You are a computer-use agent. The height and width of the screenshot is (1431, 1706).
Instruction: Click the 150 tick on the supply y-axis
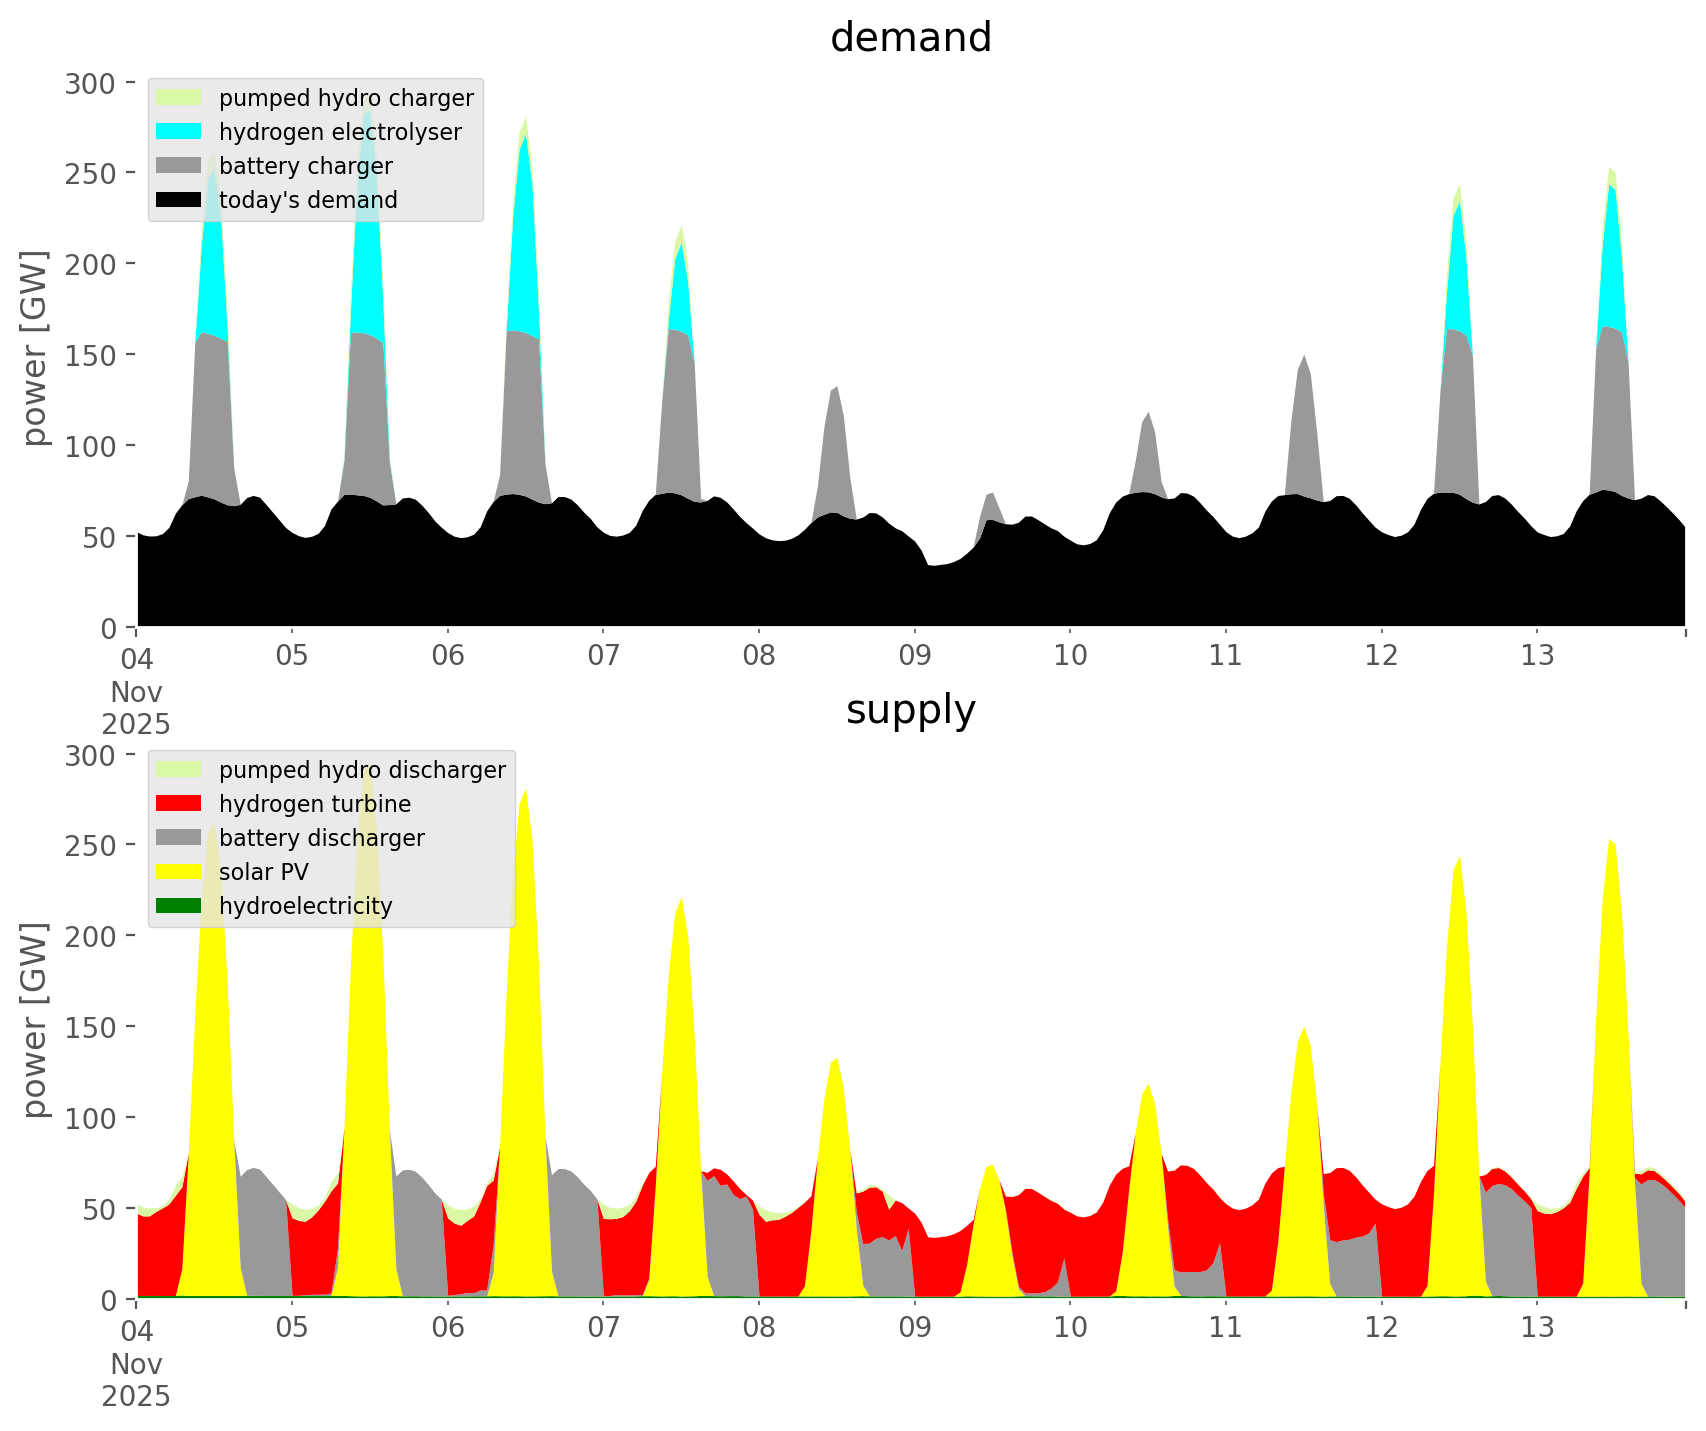tap(90, 1027)
